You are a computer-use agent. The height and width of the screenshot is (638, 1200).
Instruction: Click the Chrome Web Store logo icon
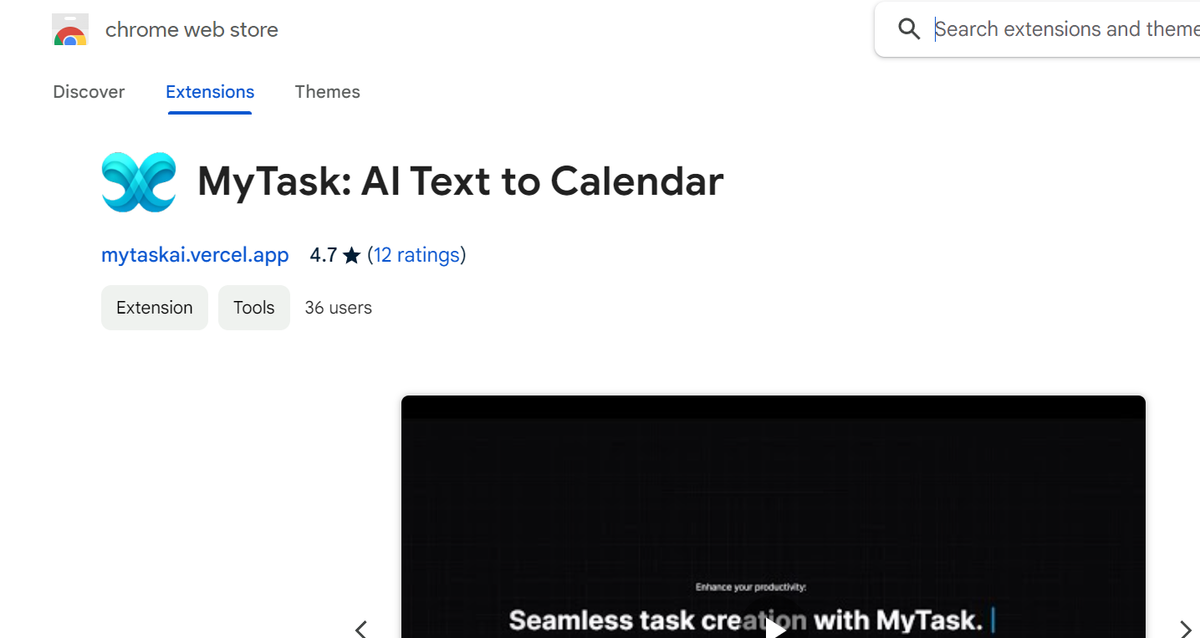(69, 29)
